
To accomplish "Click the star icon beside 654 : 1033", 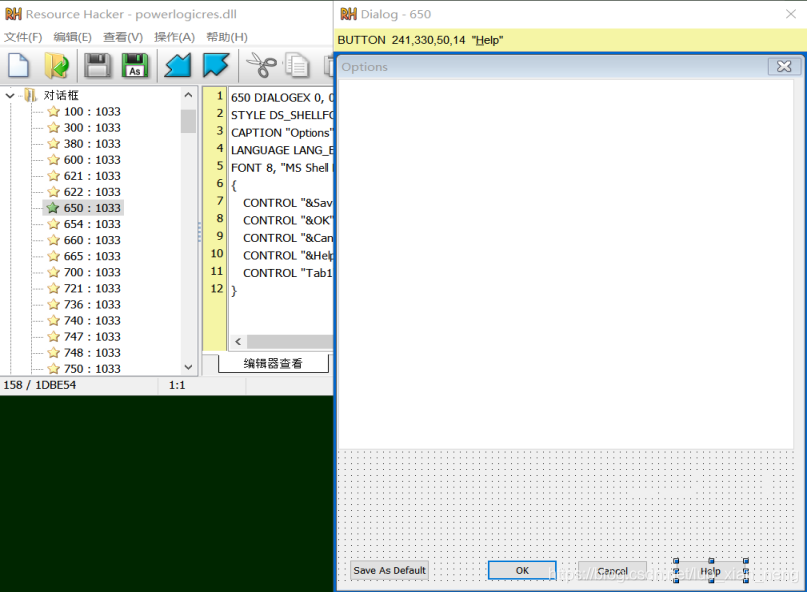I will [54, 224].
